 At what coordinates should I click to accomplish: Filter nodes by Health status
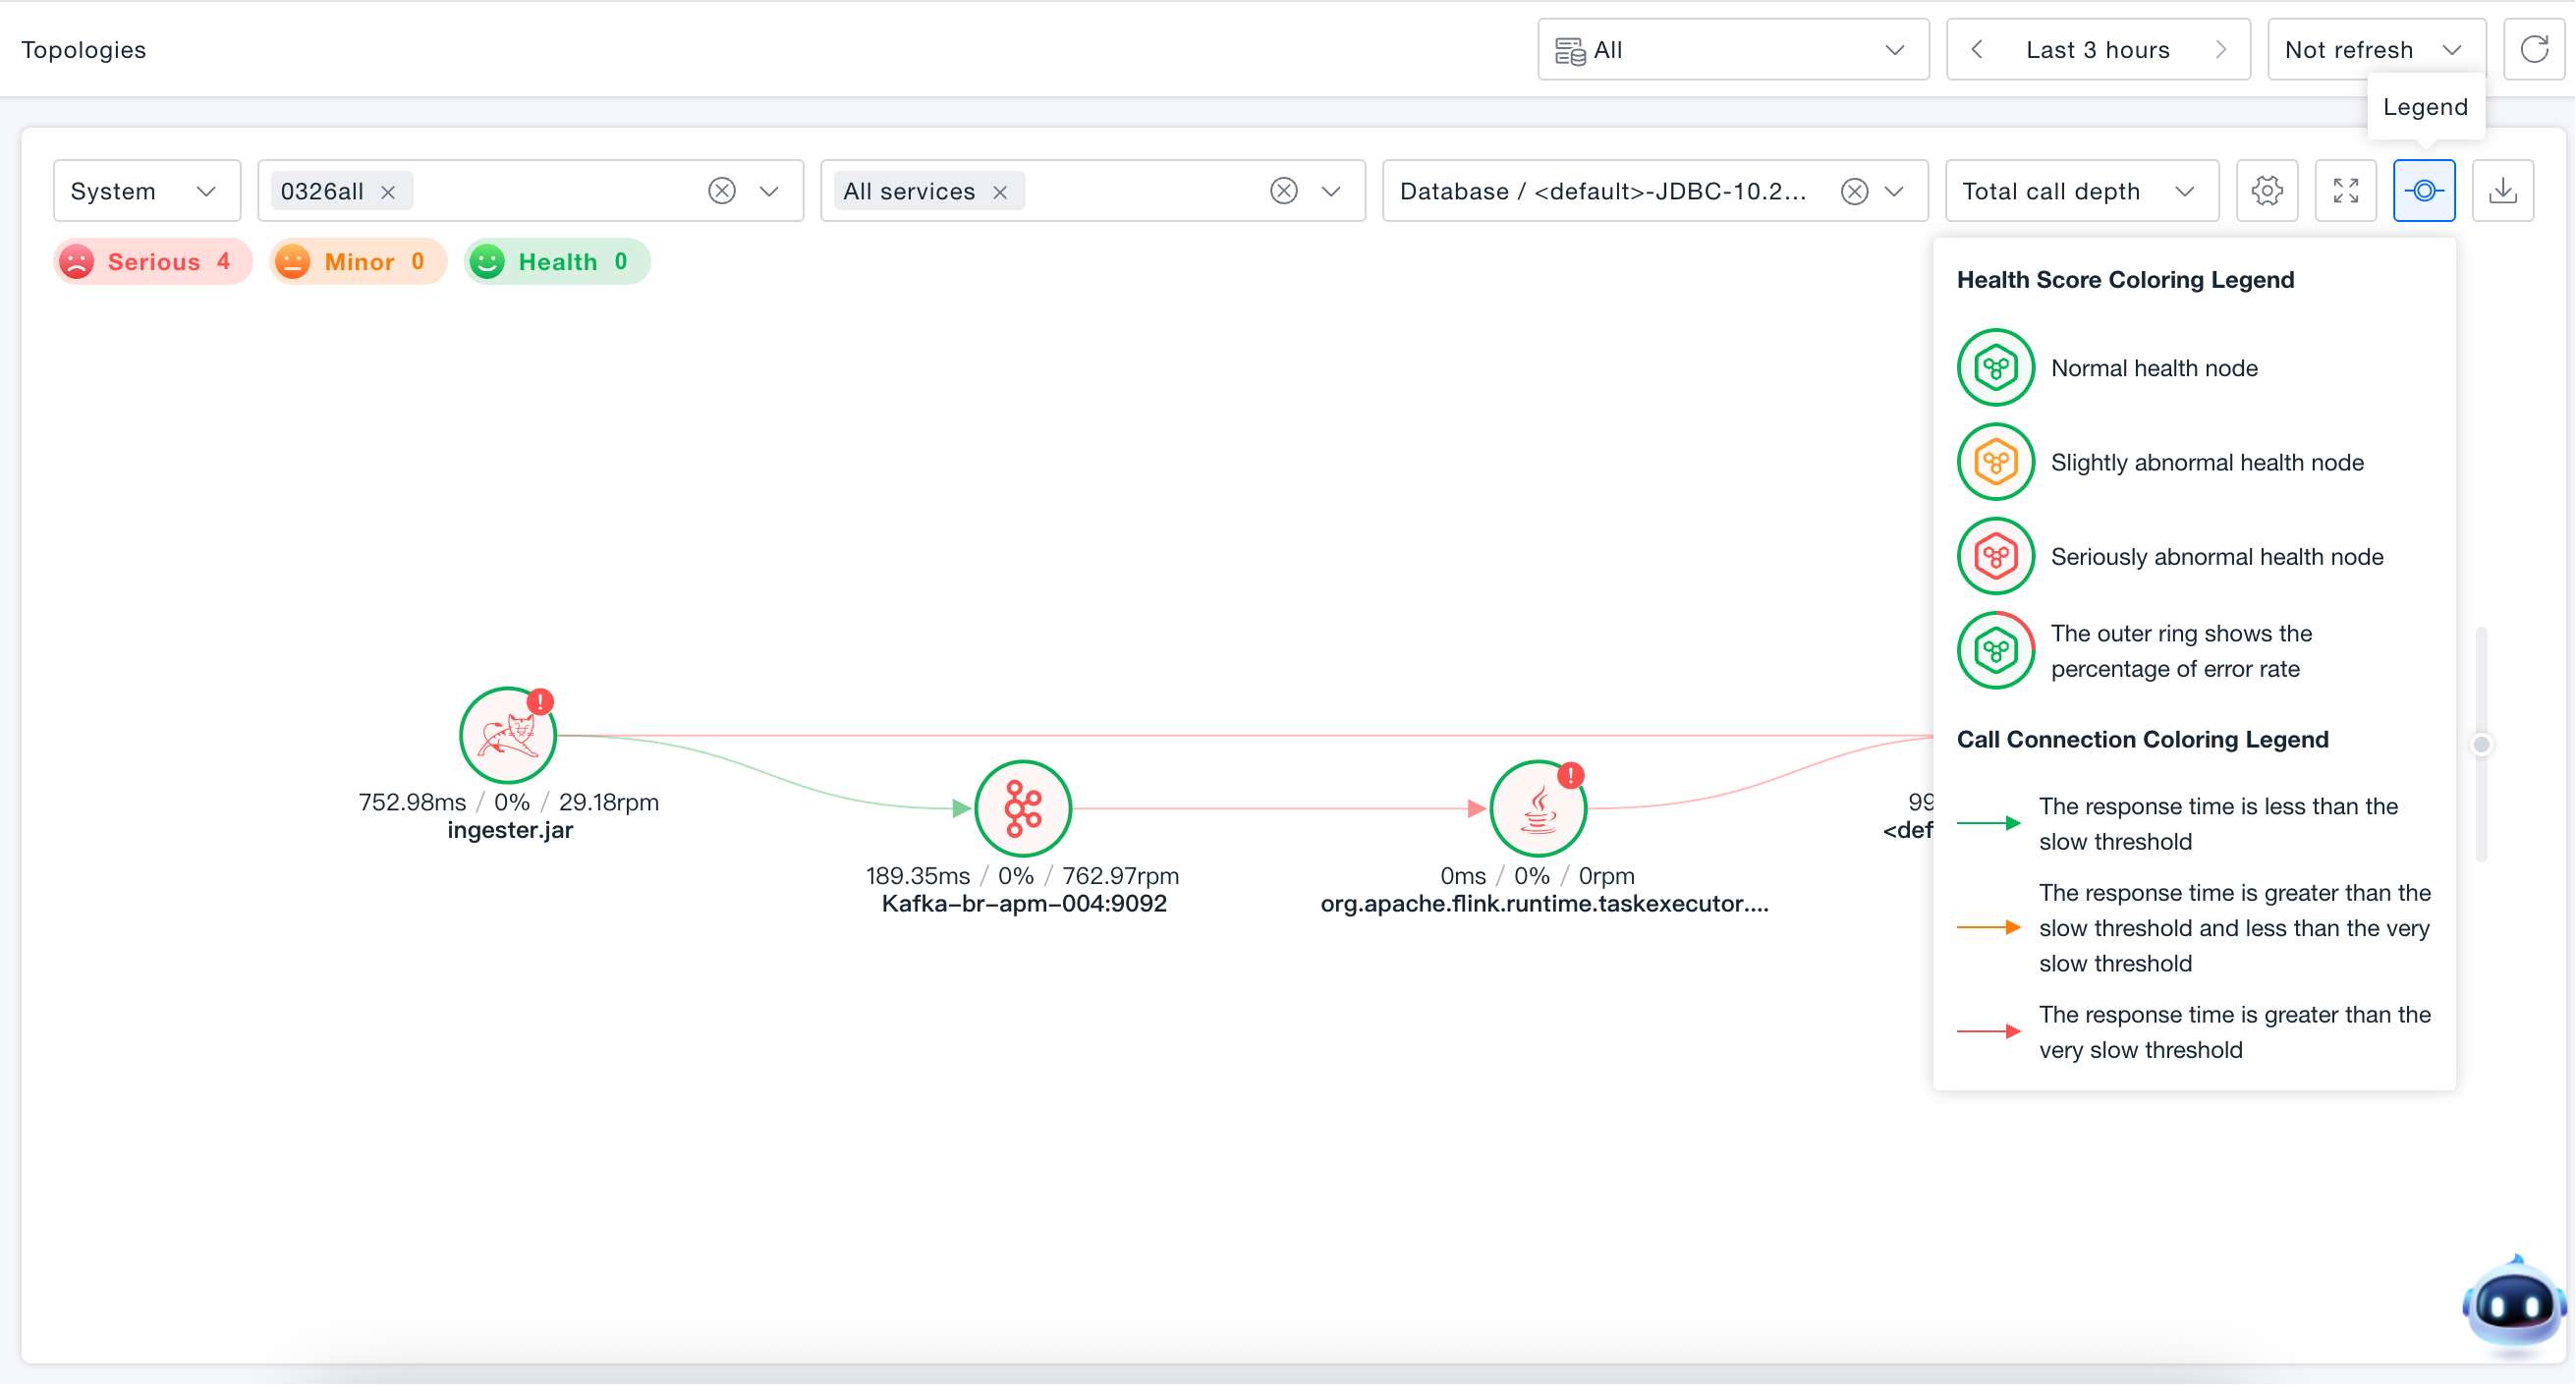(x=557, y=262)
